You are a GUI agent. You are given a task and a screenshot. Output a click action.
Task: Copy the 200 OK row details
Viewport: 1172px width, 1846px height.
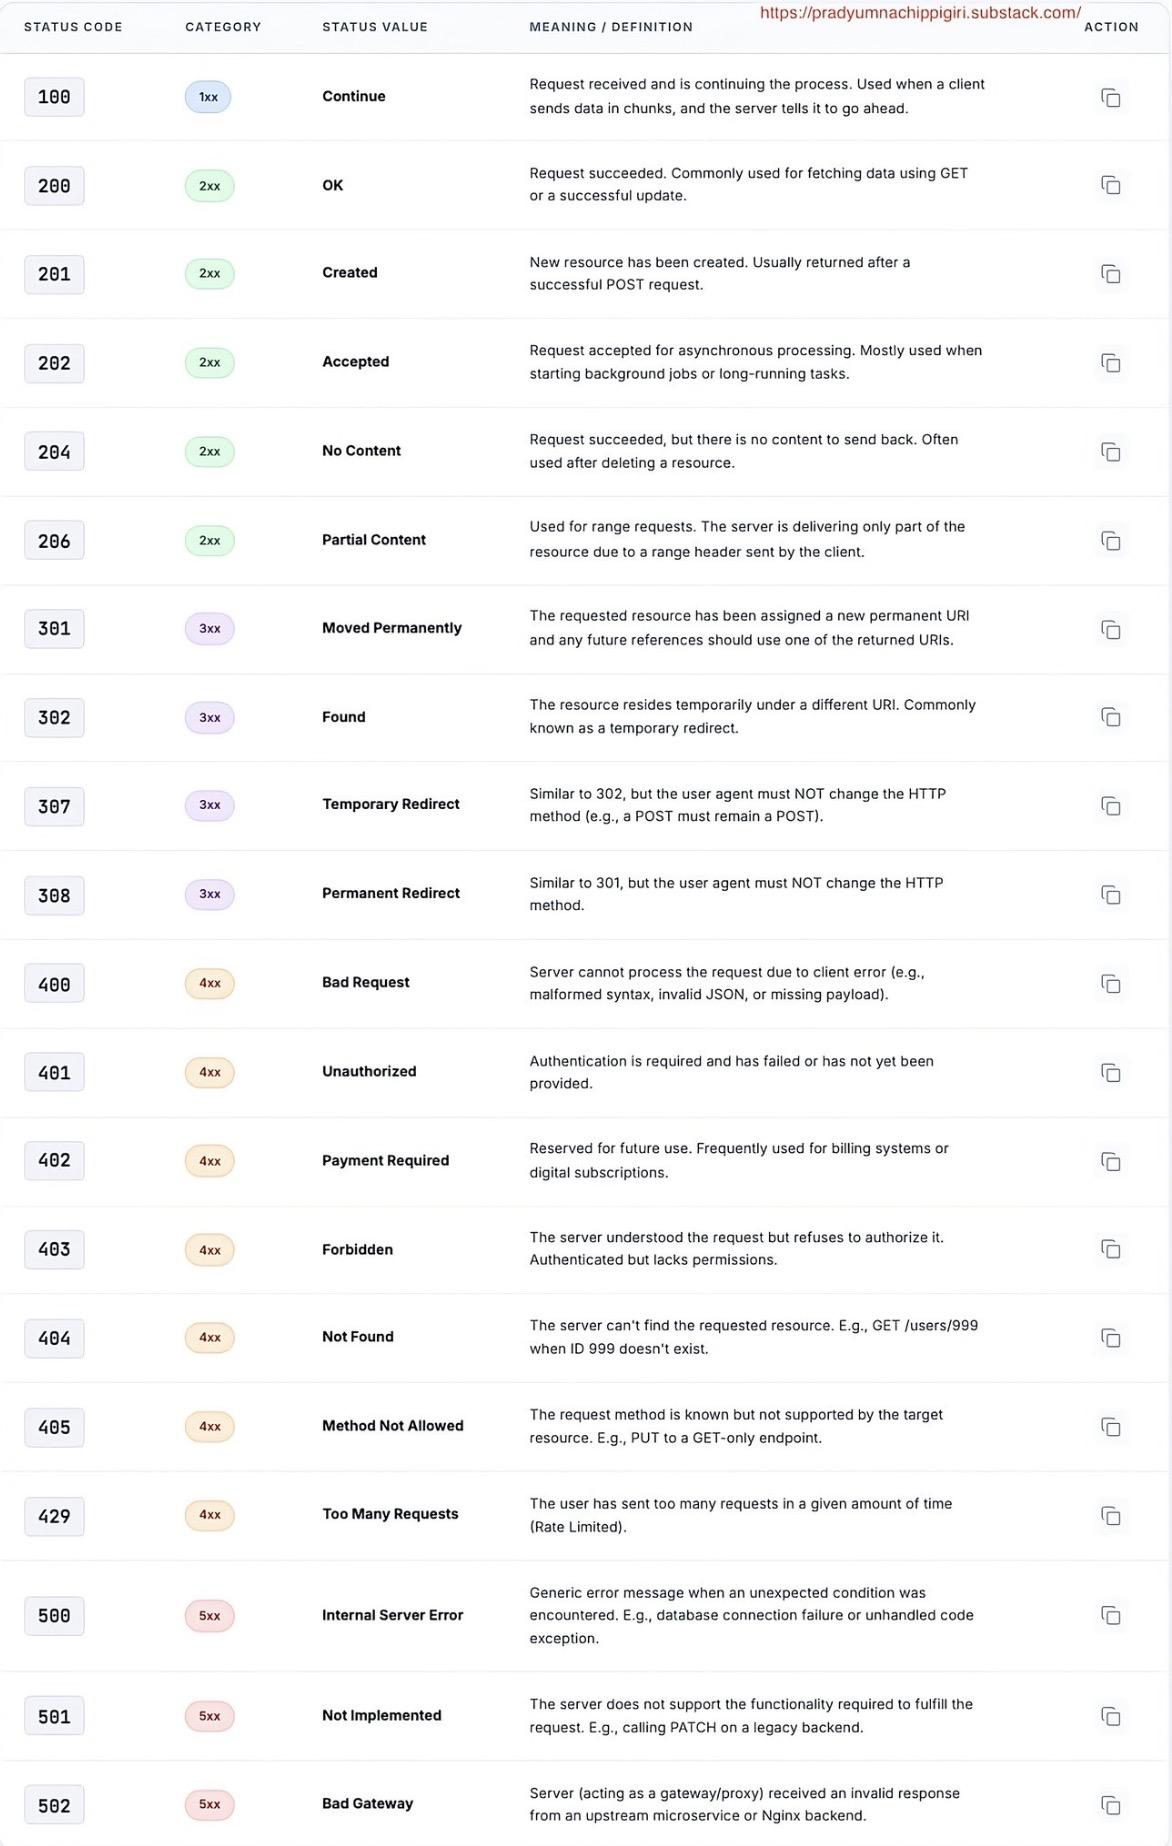click(1110, 186)
